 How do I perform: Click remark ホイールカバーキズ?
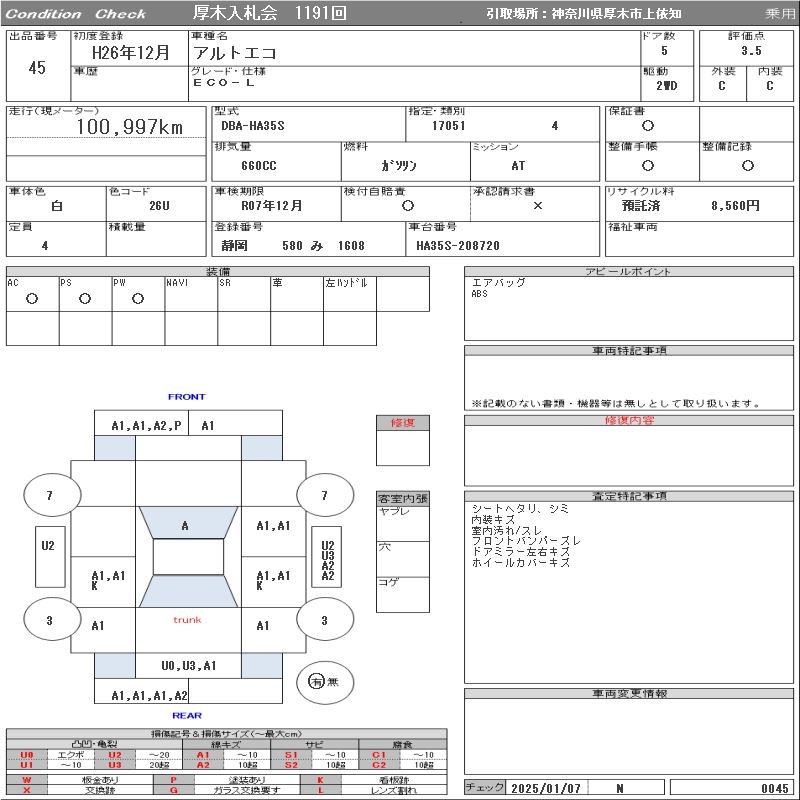click(520, 563)
